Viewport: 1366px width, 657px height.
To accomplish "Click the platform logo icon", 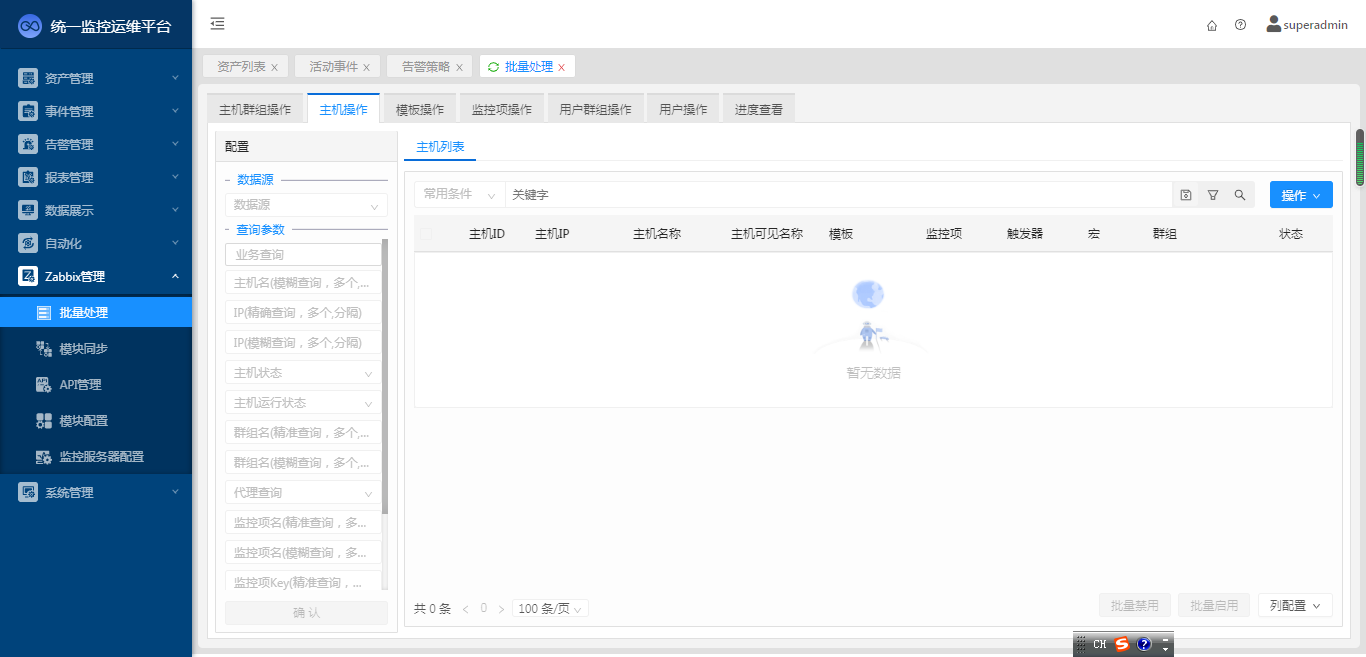I will click(30, 25).
